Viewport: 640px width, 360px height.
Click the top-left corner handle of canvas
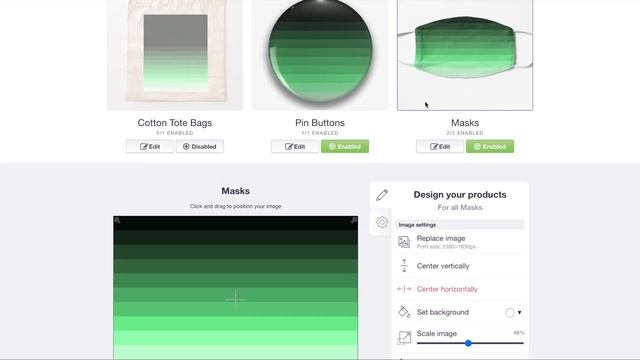click(117, 220)
